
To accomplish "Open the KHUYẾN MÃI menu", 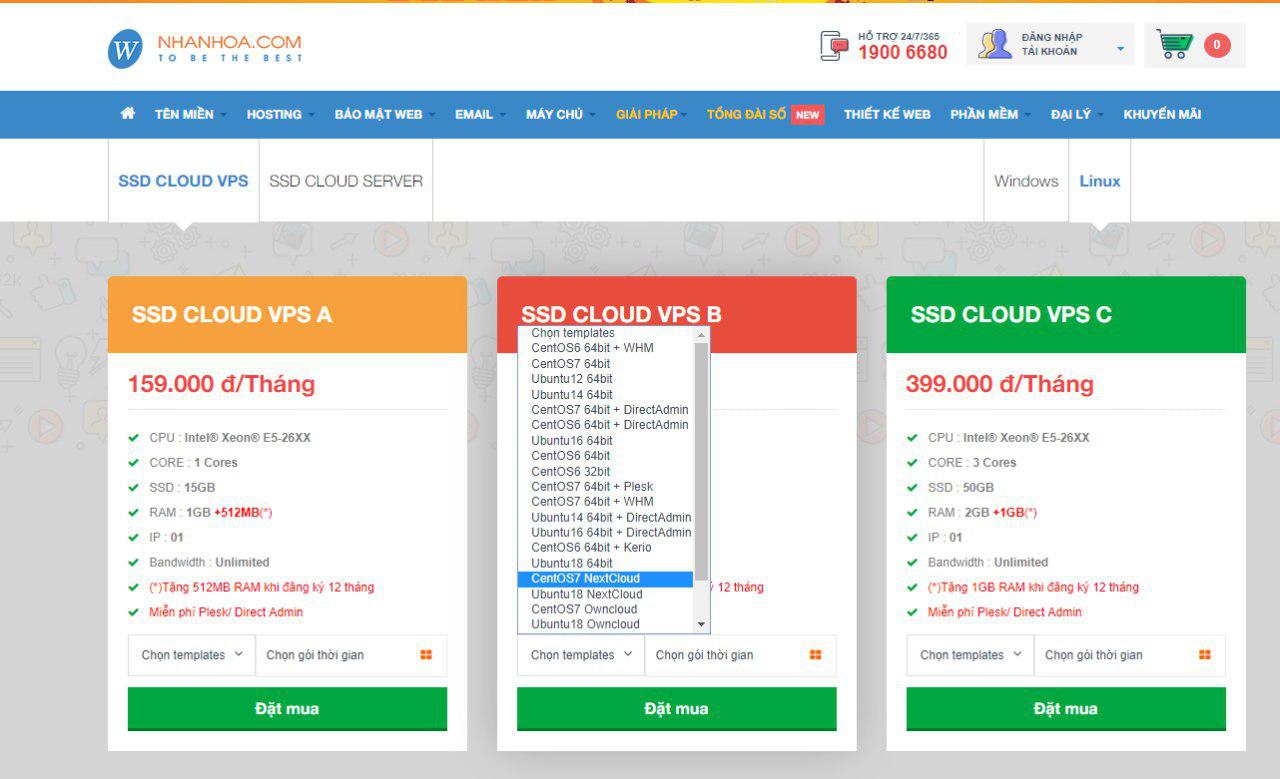I will [1162, 114].
